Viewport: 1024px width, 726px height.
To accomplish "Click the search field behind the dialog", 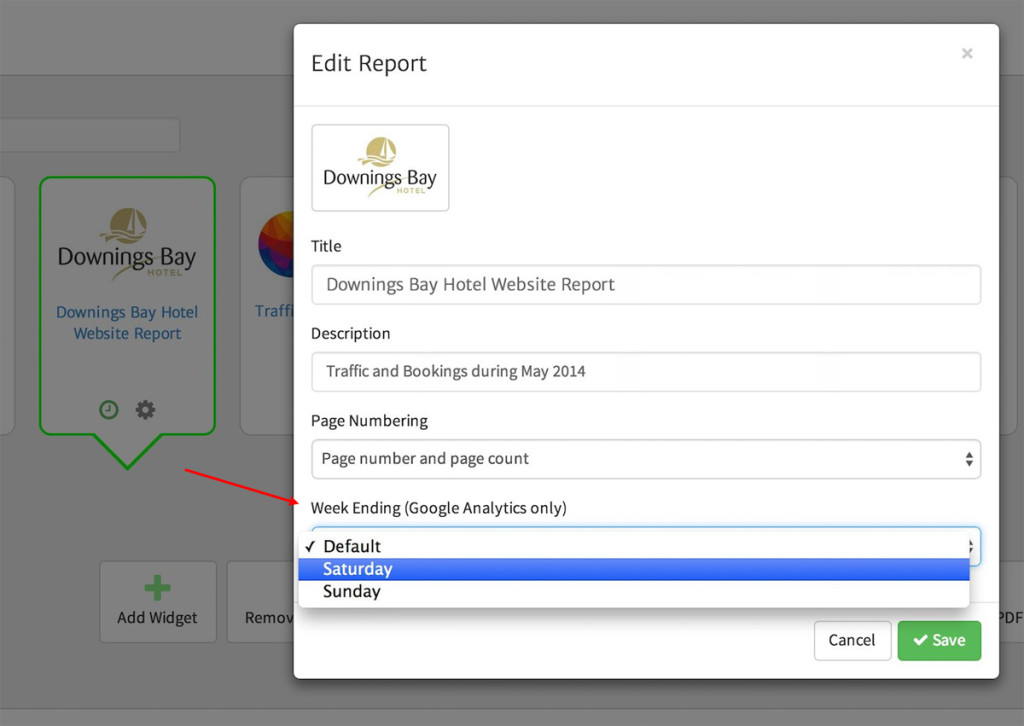I will [x=90, y=135].
